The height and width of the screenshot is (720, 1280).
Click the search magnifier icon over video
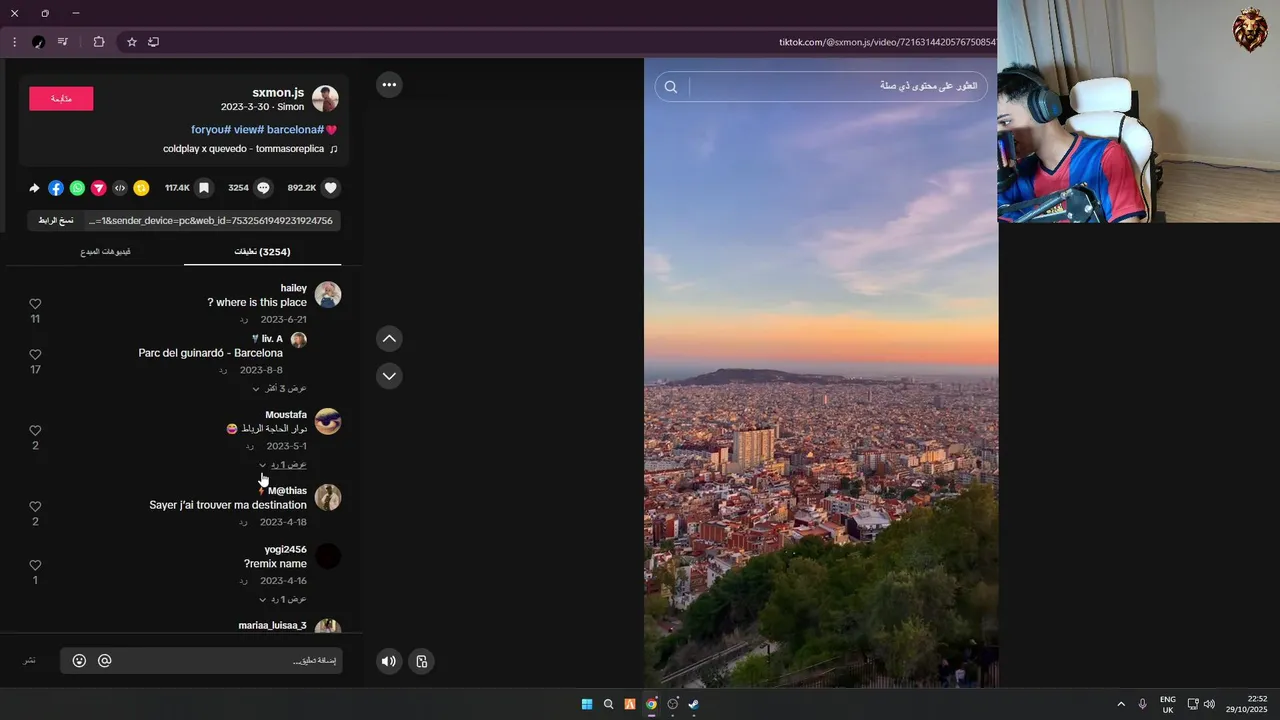point(671,87)
